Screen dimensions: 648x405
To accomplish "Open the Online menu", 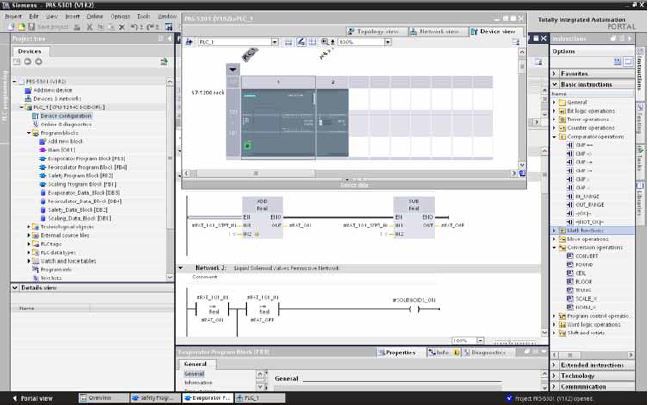I will click(95, 16).
